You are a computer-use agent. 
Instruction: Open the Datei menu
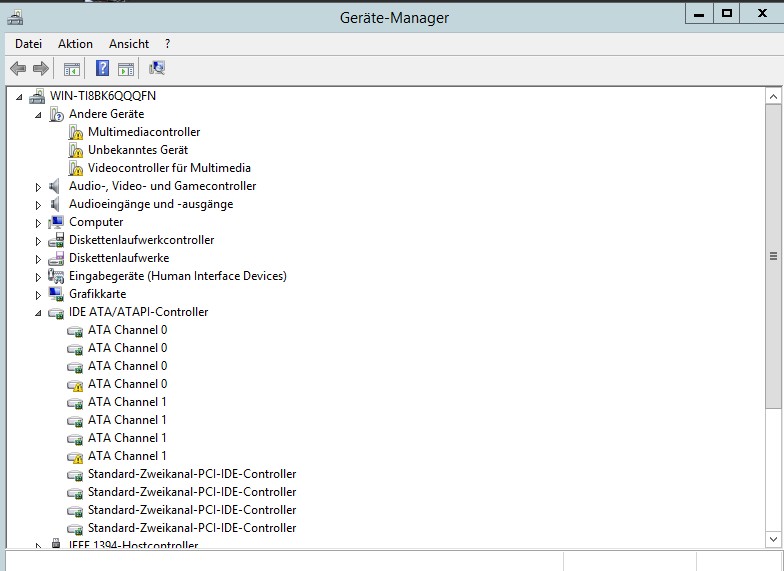28,44
